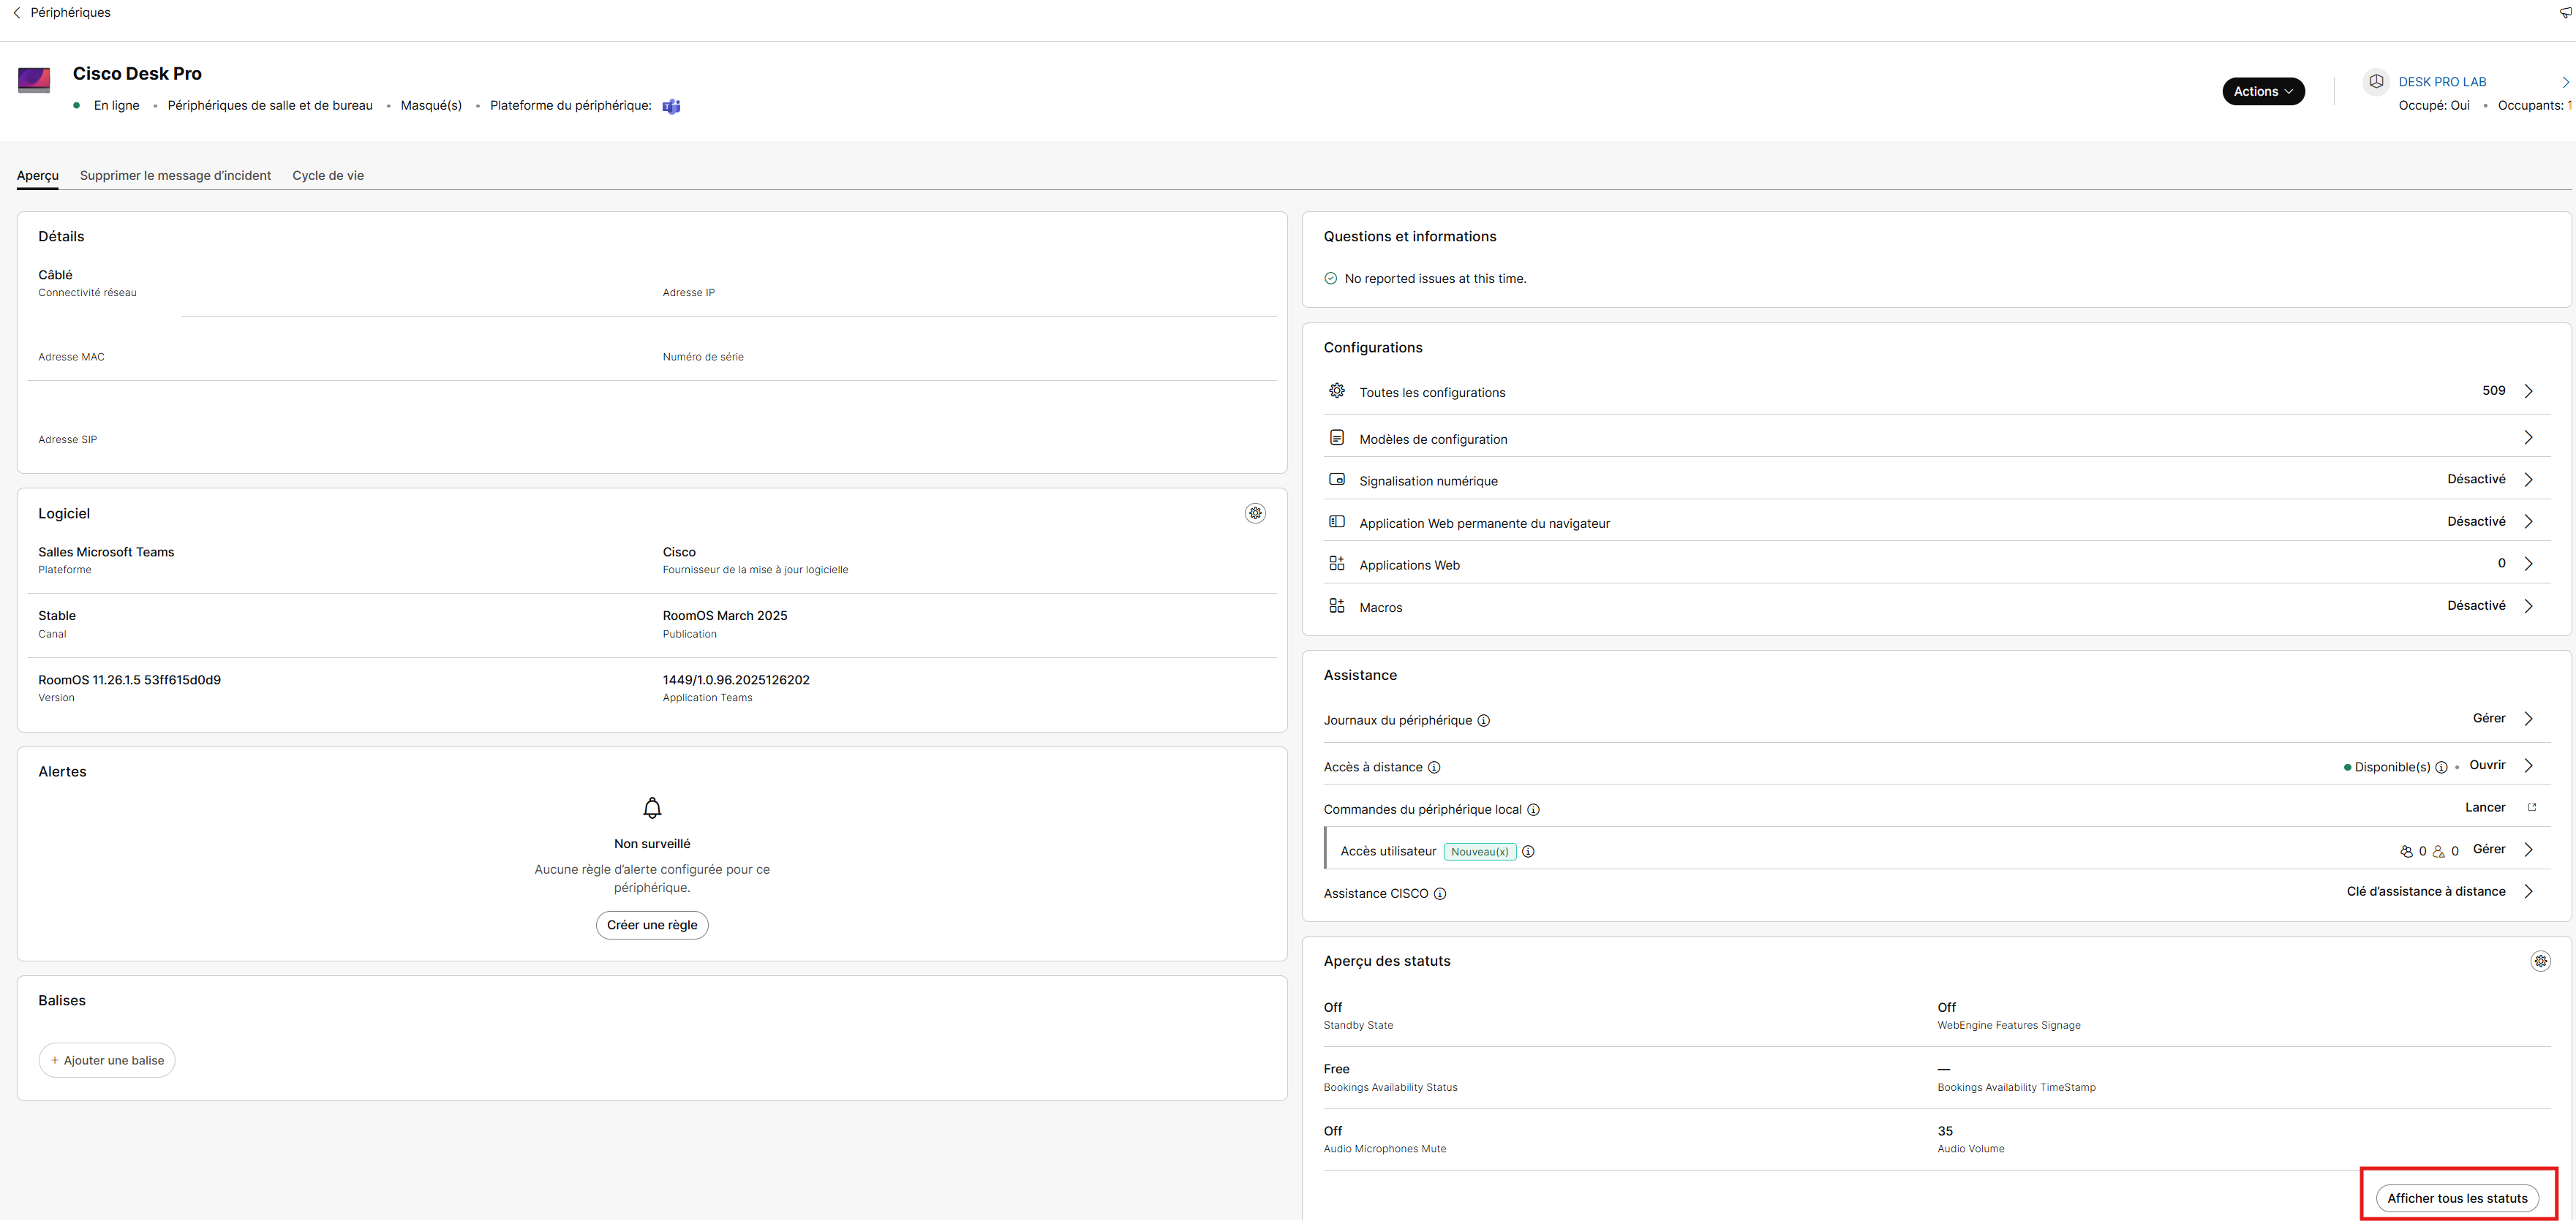Open Toutes les configurations chevron
Image resolution: width=2576 pixels, height=1221 pixels.
click(x=2528, y=391)
